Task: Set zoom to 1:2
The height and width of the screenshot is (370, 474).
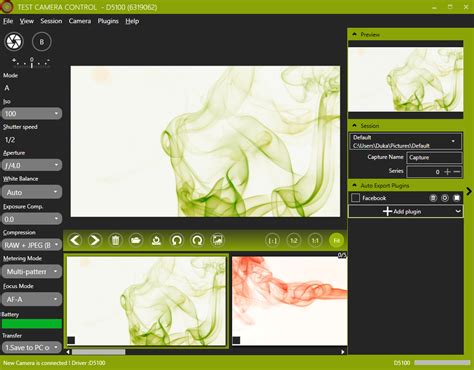Action: coord(294,240)
